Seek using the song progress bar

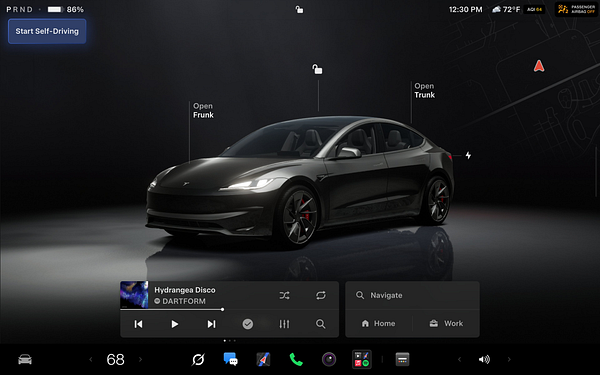[x=230, y=309]
